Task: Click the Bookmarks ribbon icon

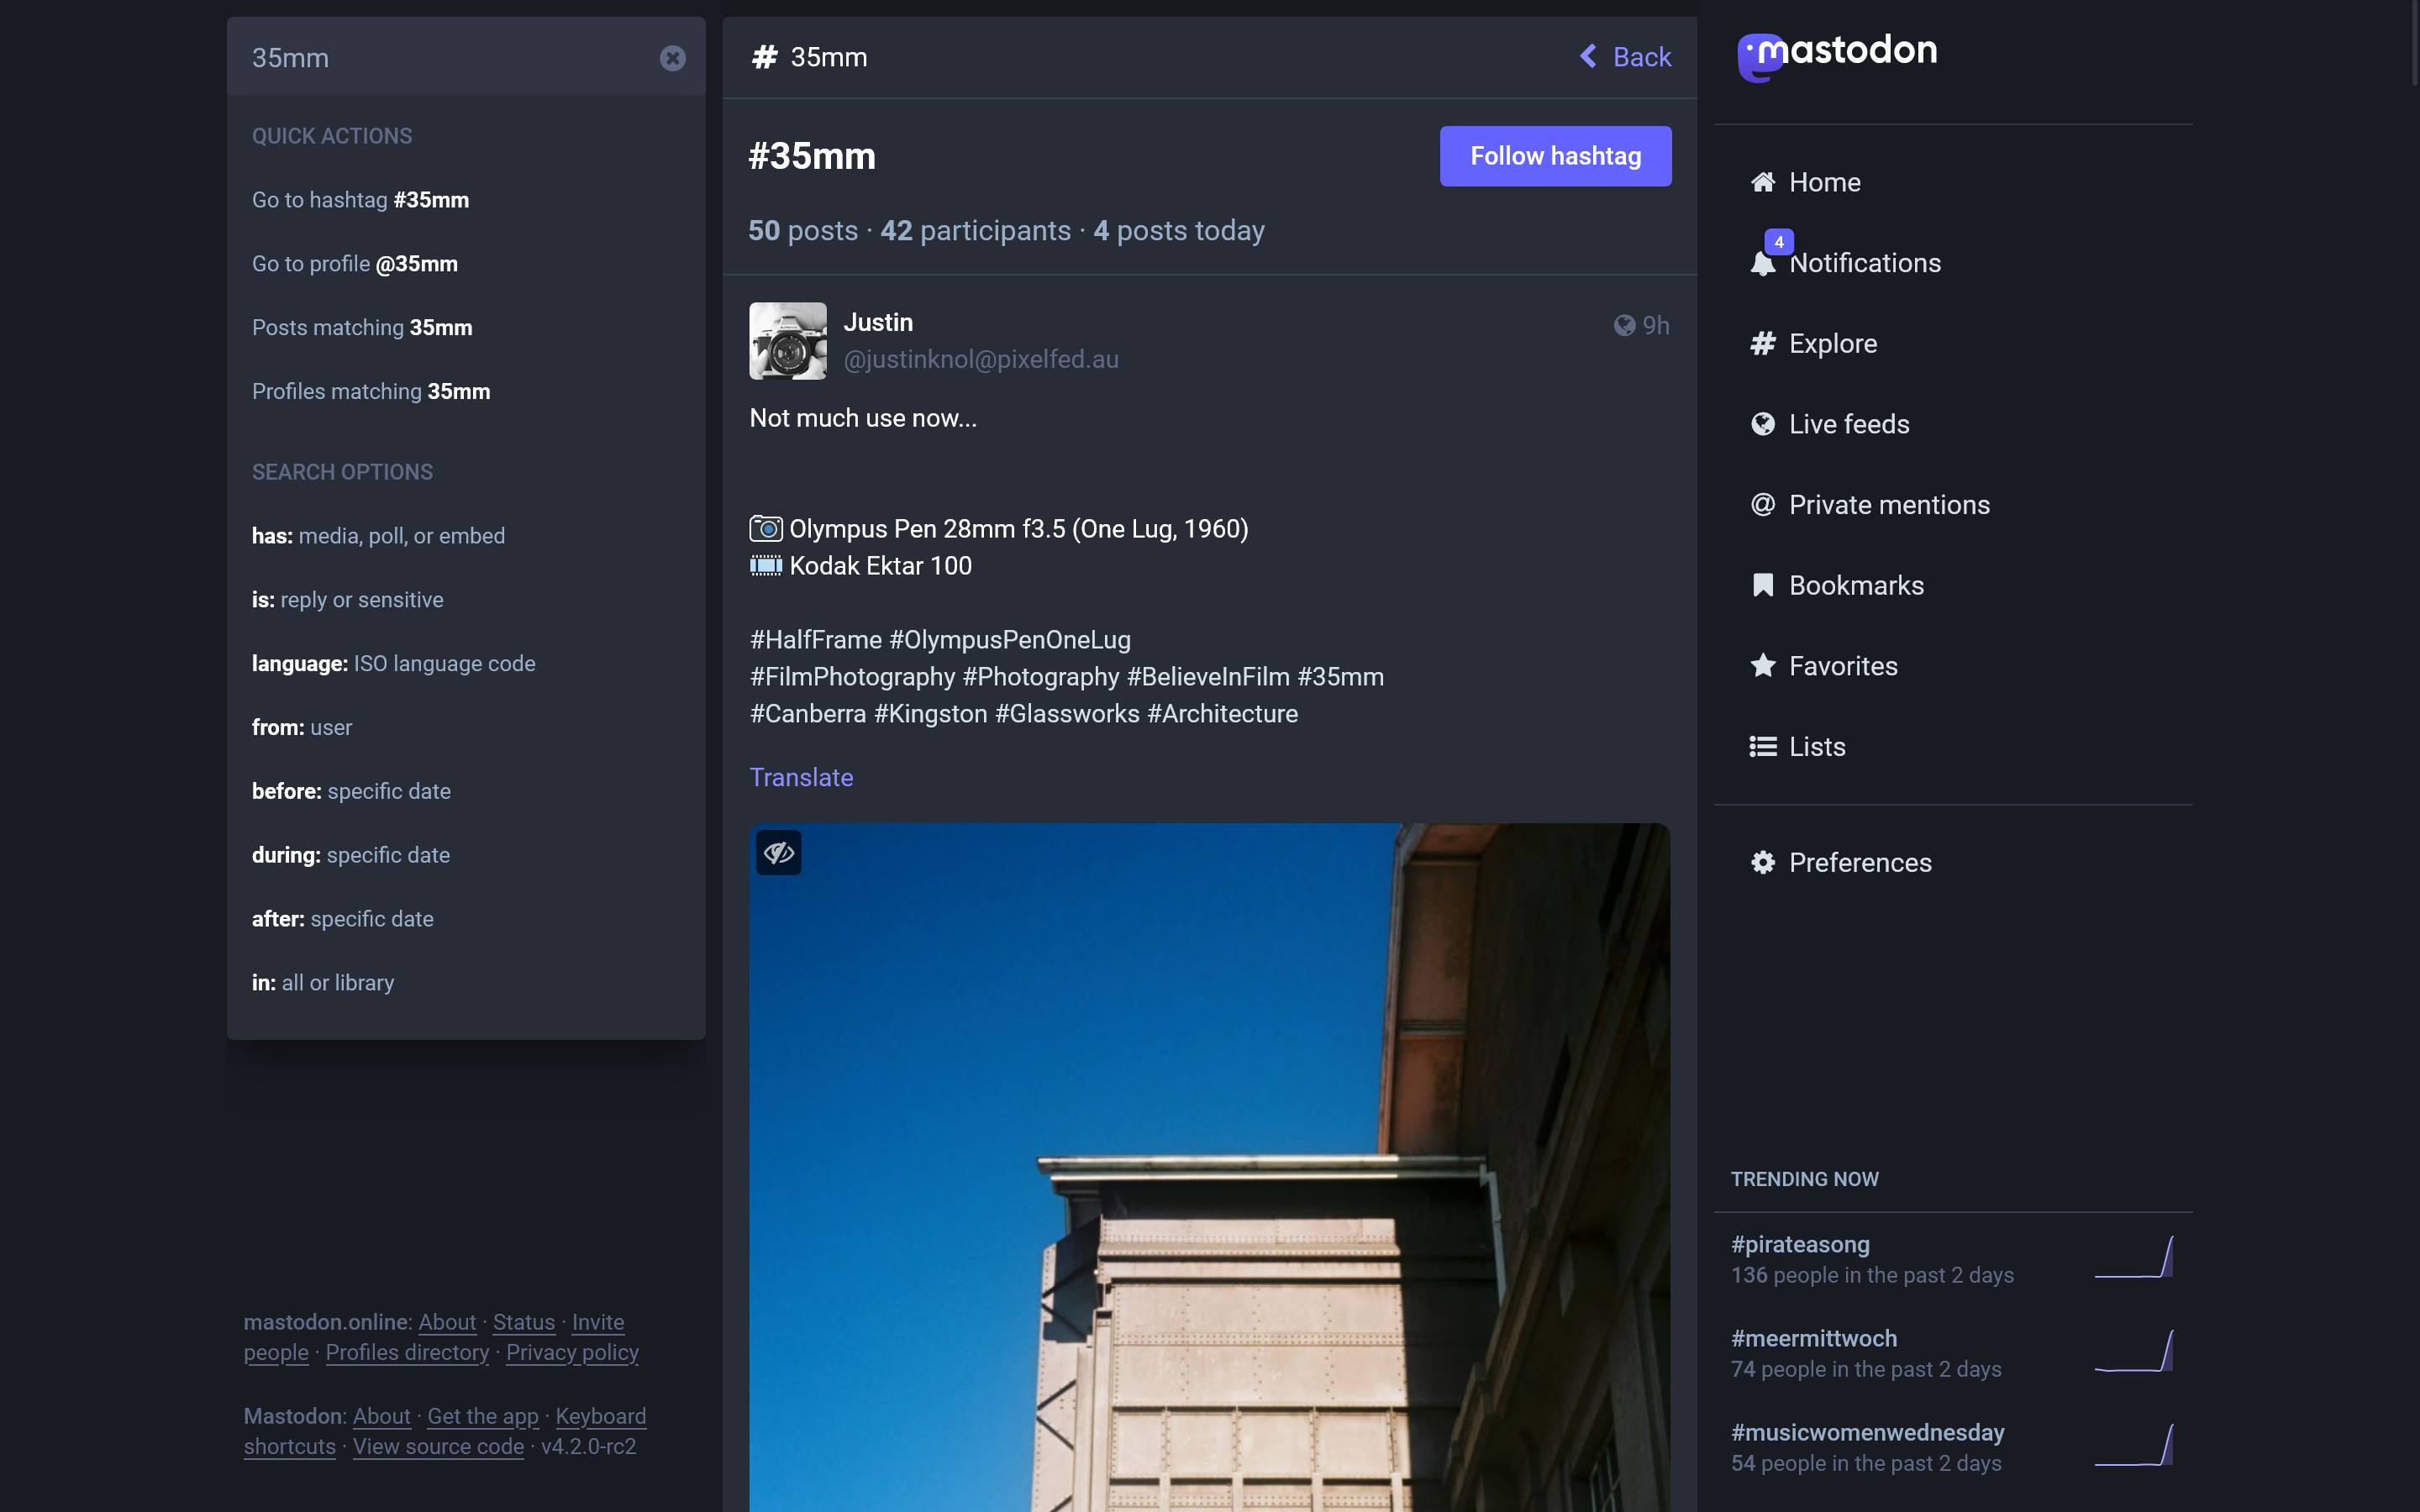Action: tap(1763, 585)
